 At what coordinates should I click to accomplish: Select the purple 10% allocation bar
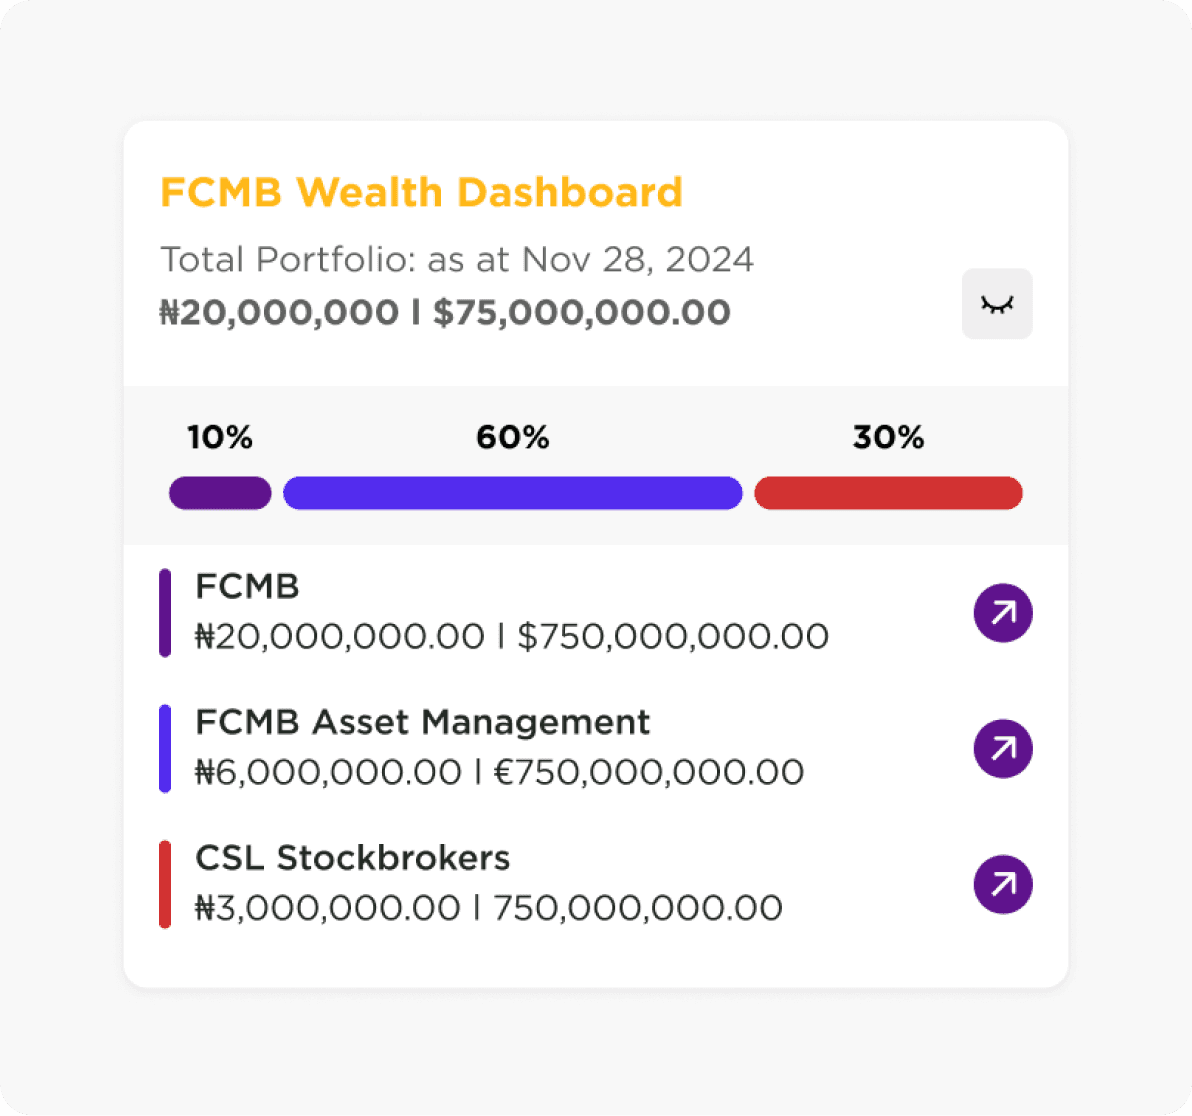[220, 493]
